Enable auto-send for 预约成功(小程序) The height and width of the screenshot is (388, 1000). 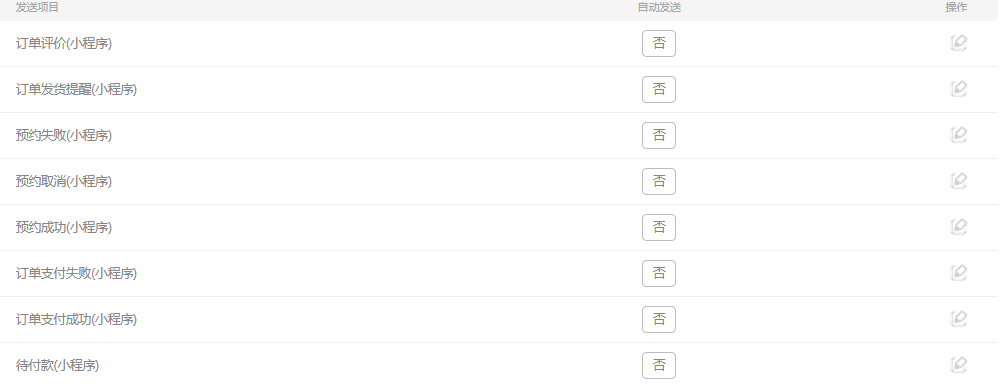click(x=659, y=227)
